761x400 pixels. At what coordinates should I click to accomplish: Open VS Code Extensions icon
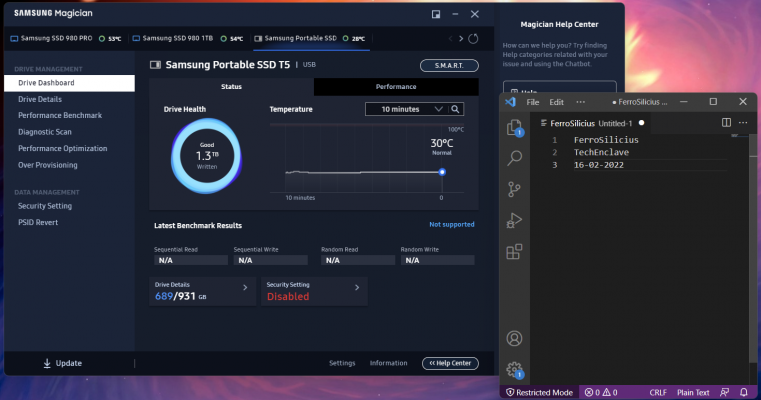[x=514, y=251]
